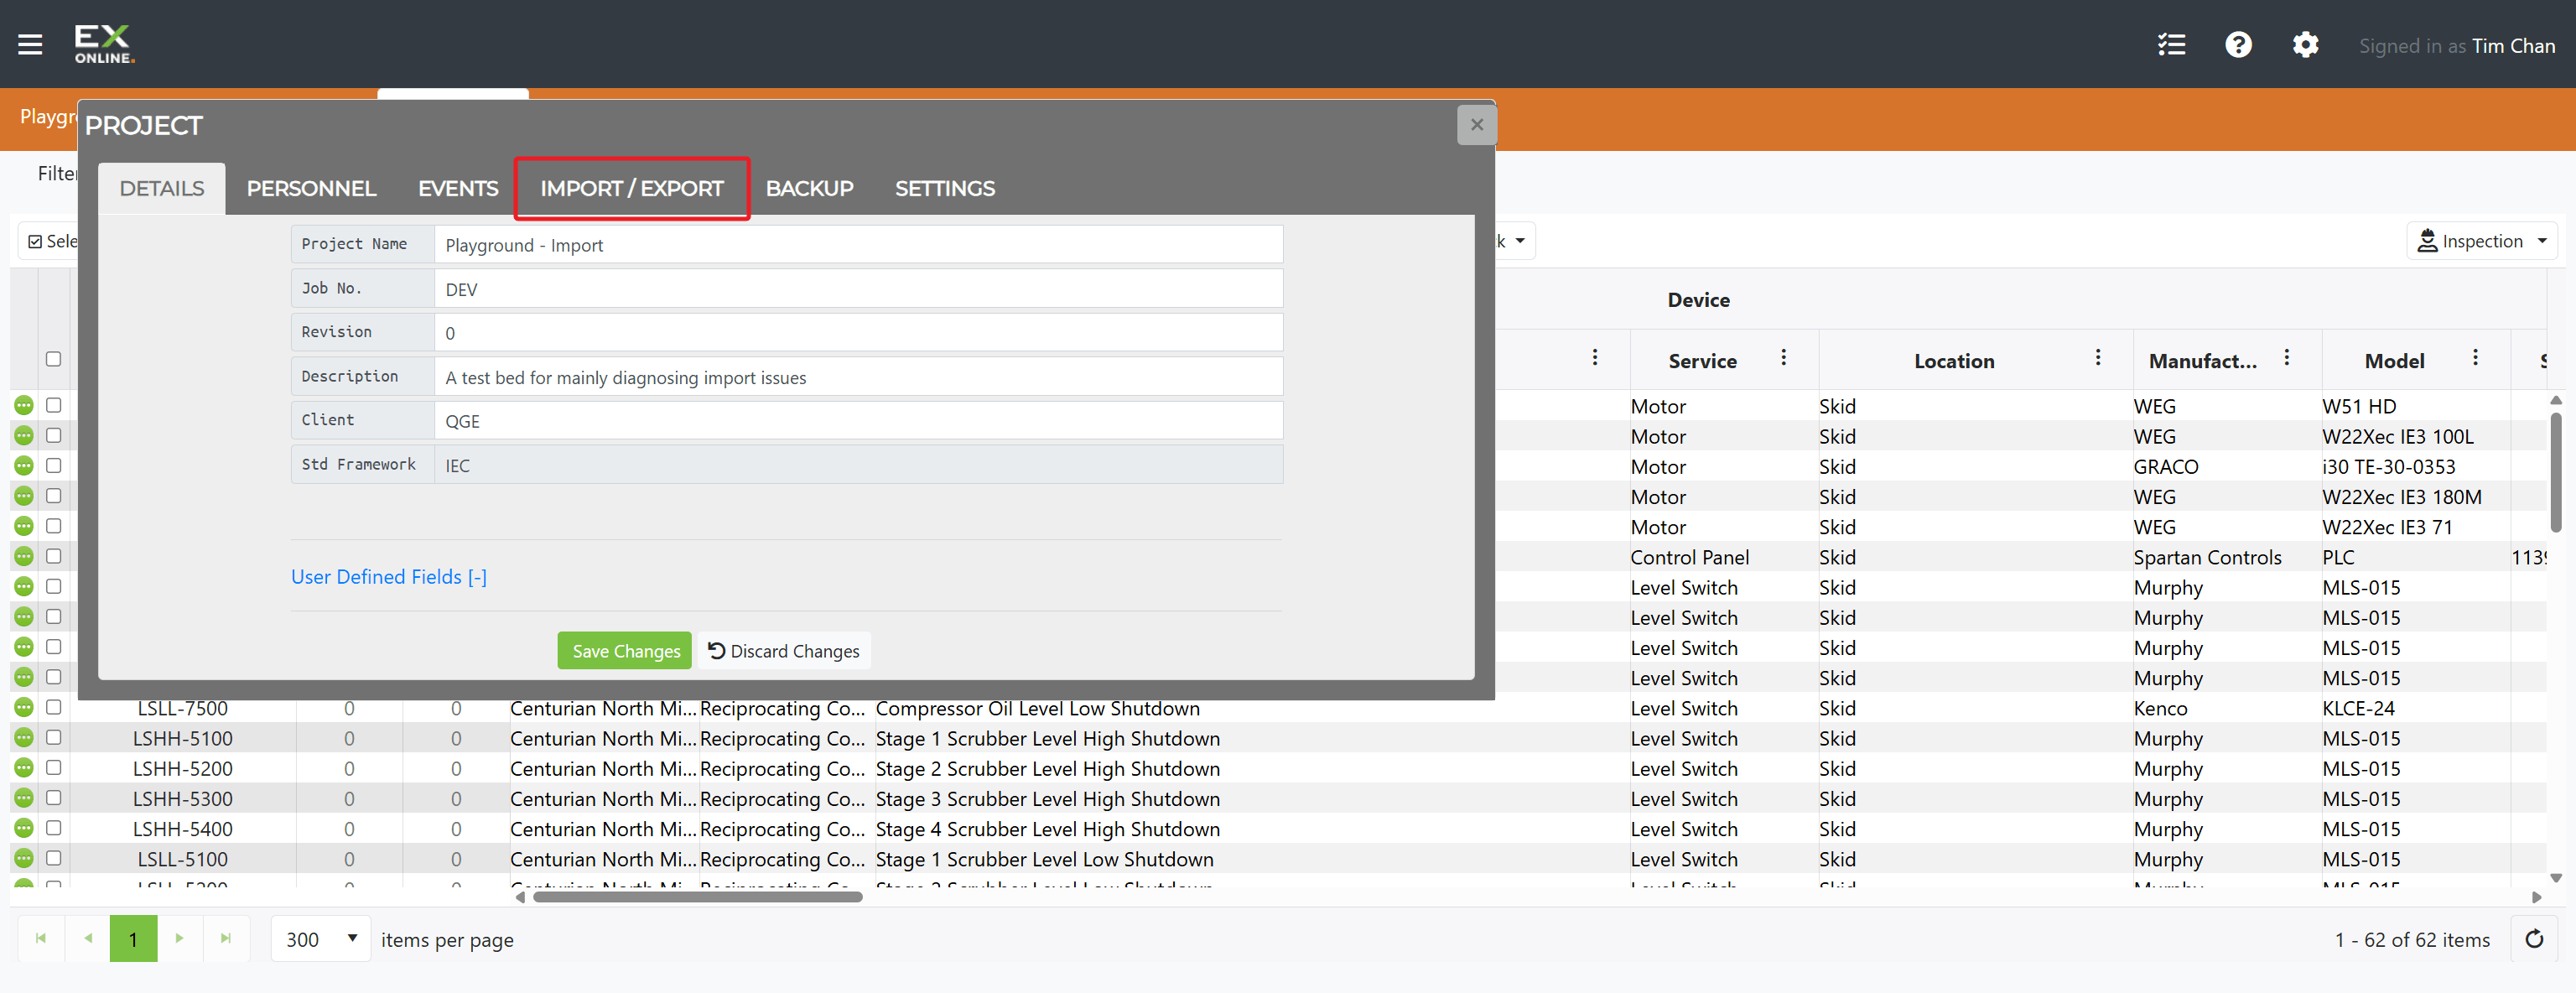Click the EX Online logo
Screen dimensions: 2576x993
(x=103, y=44)
